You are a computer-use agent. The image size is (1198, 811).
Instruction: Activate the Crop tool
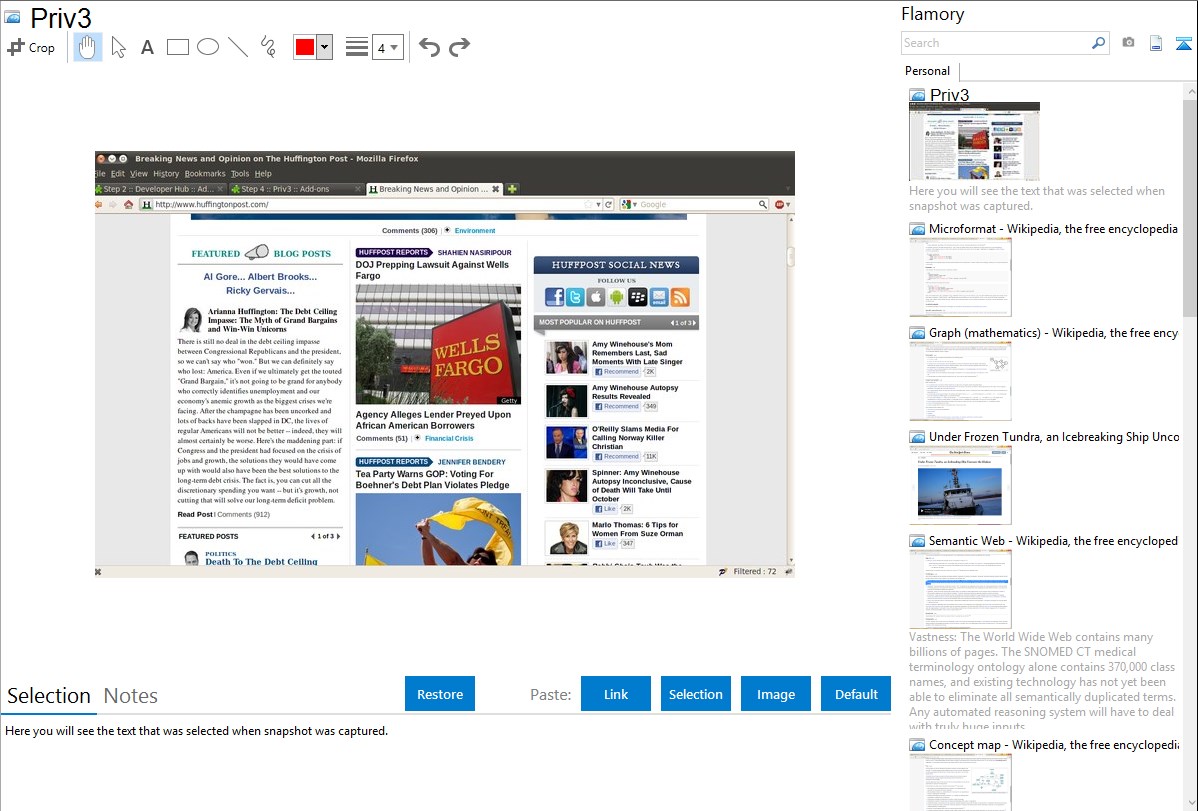pos(31,47)
